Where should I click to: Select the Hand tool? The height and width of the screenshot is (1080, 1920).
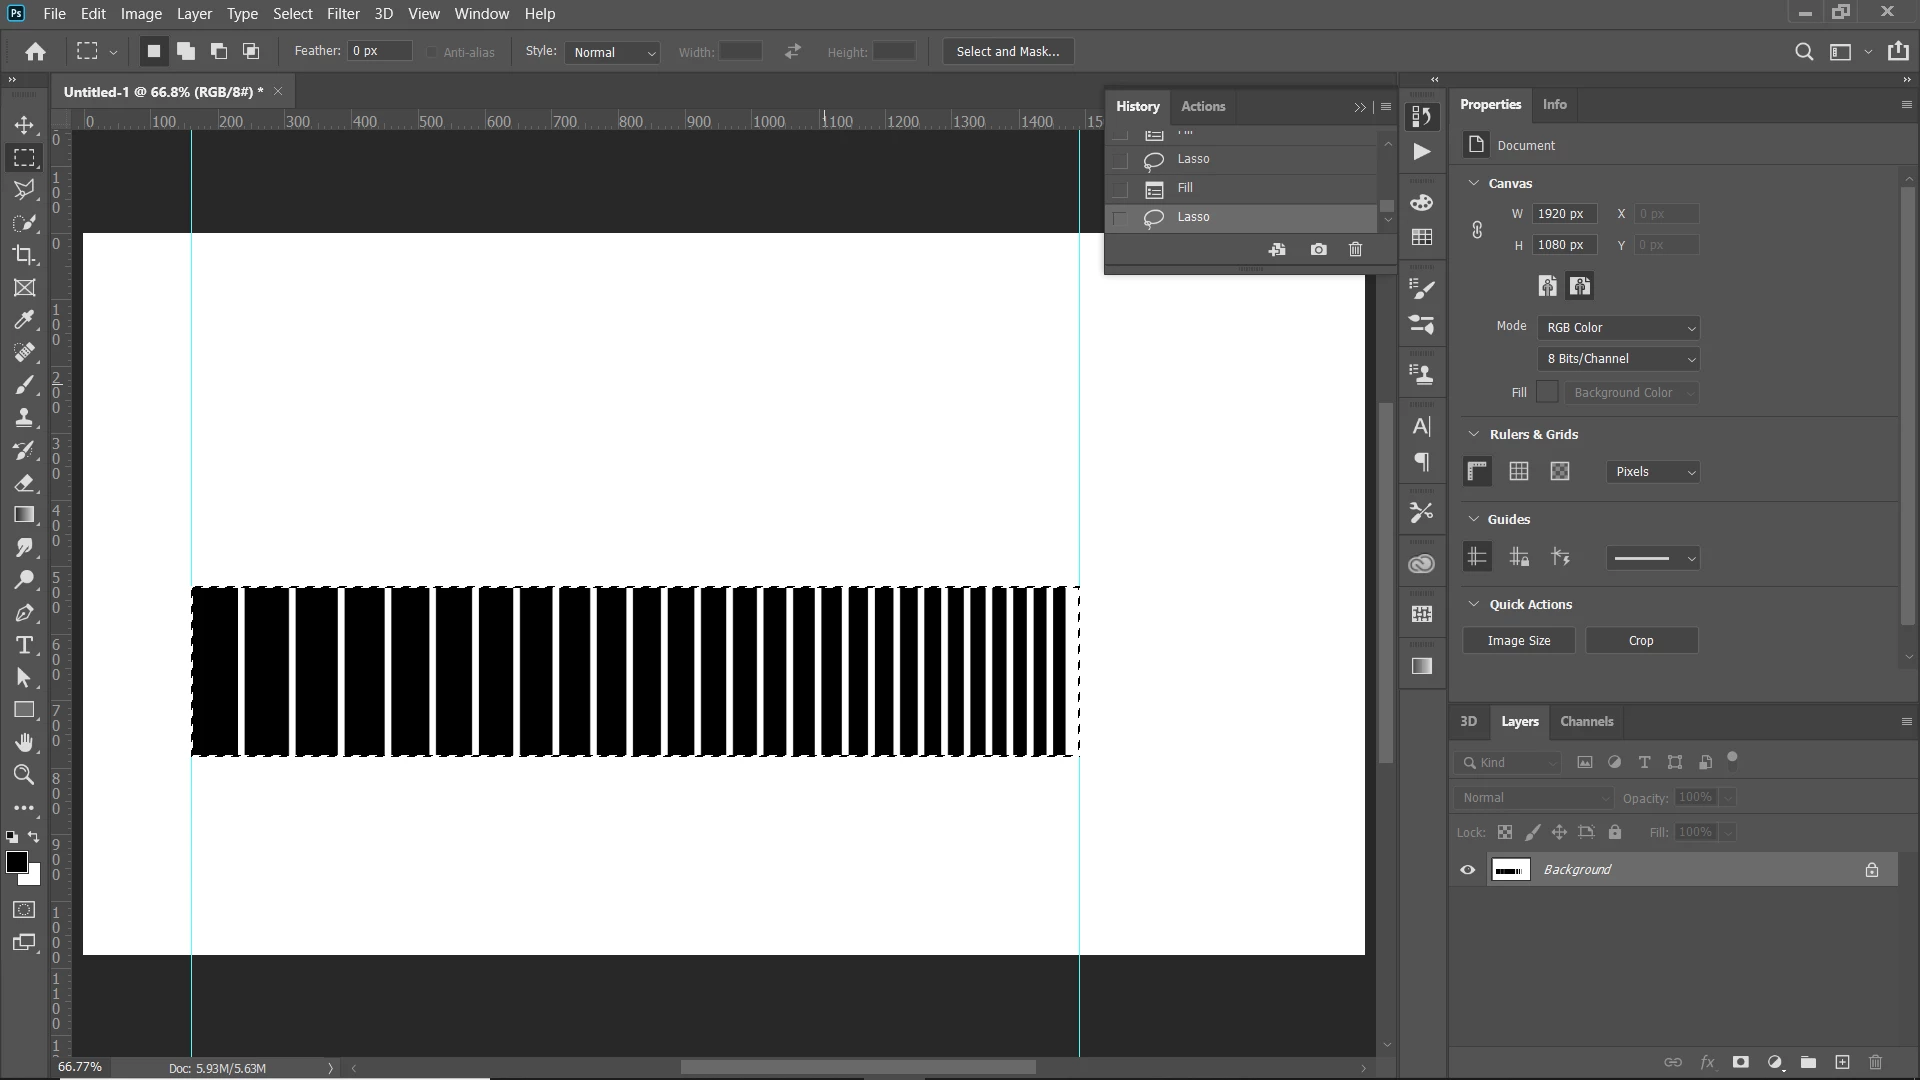point(24,742)
